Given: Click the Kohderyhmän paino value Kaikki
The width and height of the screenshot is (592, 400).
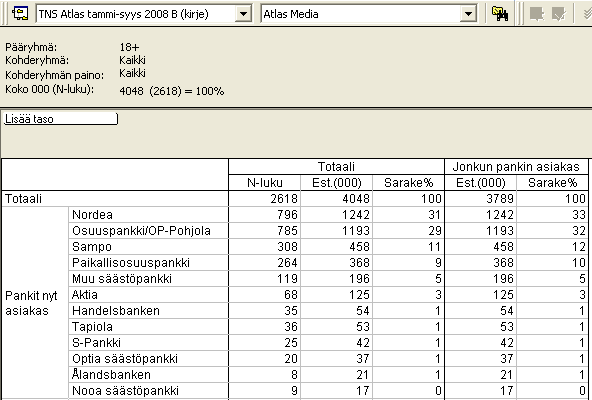Looking at the screenshot, I should (132, 73).
